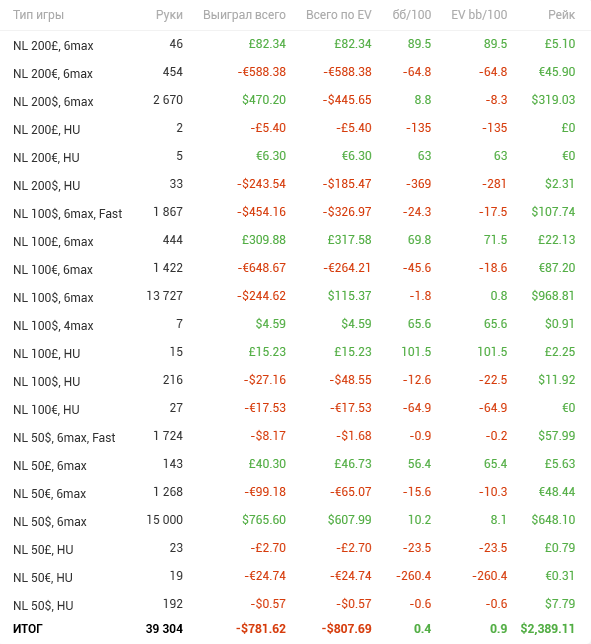Sort by the Тип игры column header
The image size is (591, 644).
[38, 15]
